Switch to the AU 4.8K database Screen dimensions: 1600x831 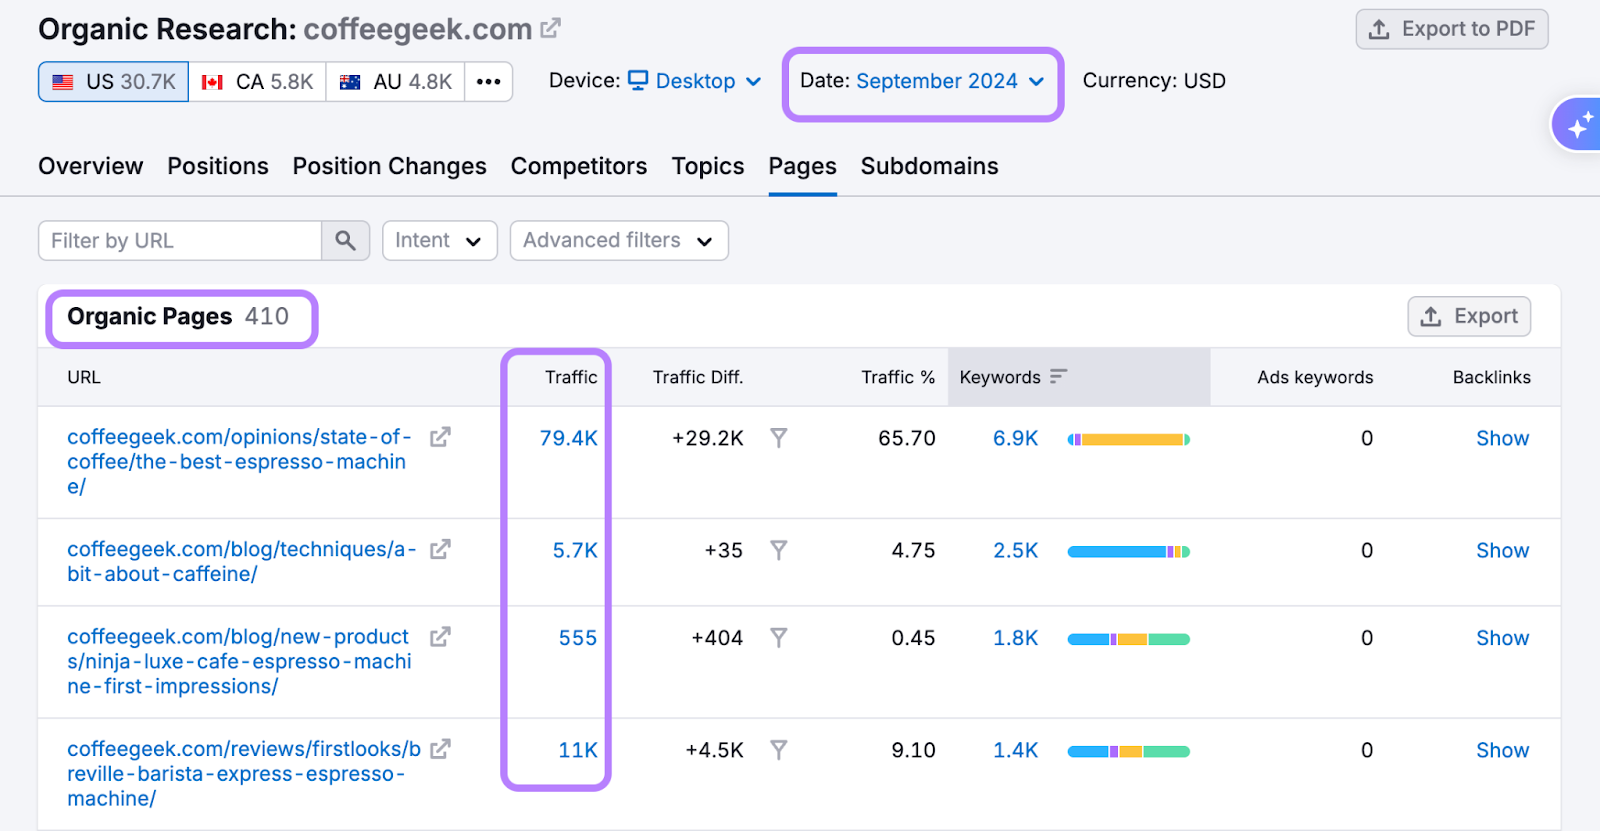396,82
